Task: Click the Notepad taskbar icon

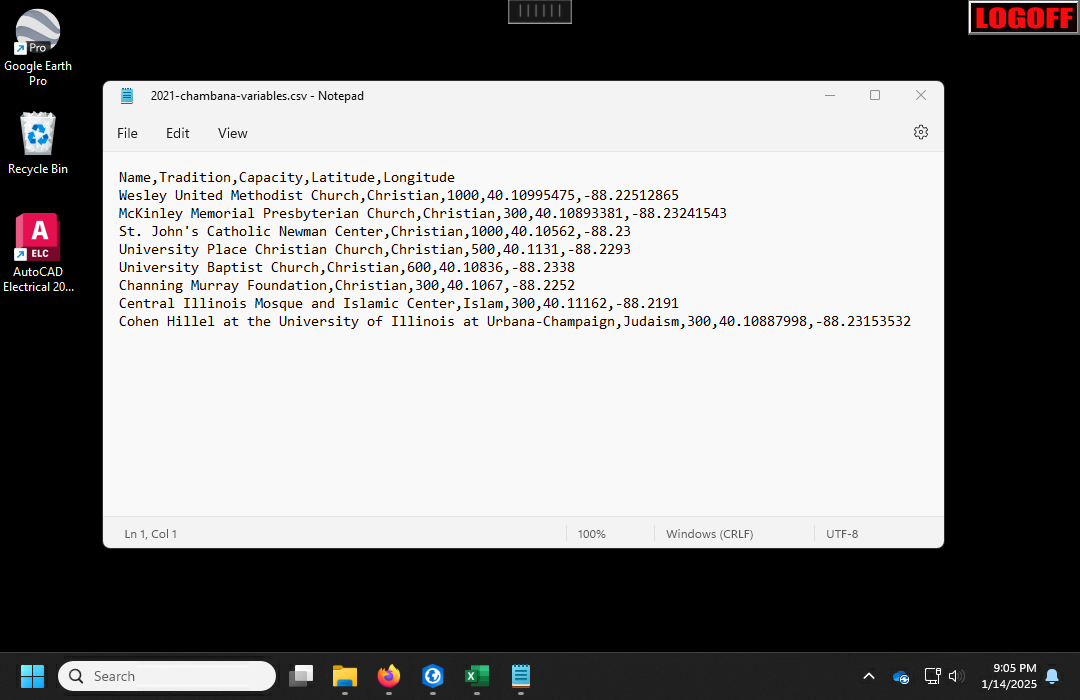Action: [520, 676]
